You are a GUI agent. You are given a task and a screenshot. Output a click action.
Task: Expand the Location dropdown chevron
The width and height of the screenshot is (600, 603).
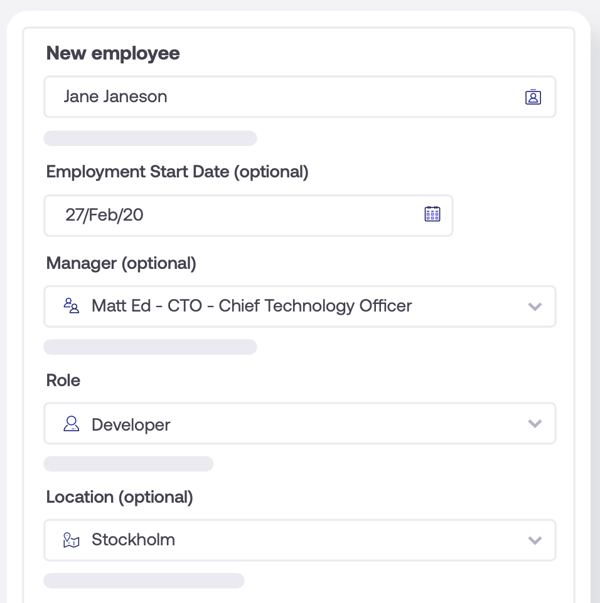pyautogui.click(x=535, y=541)
